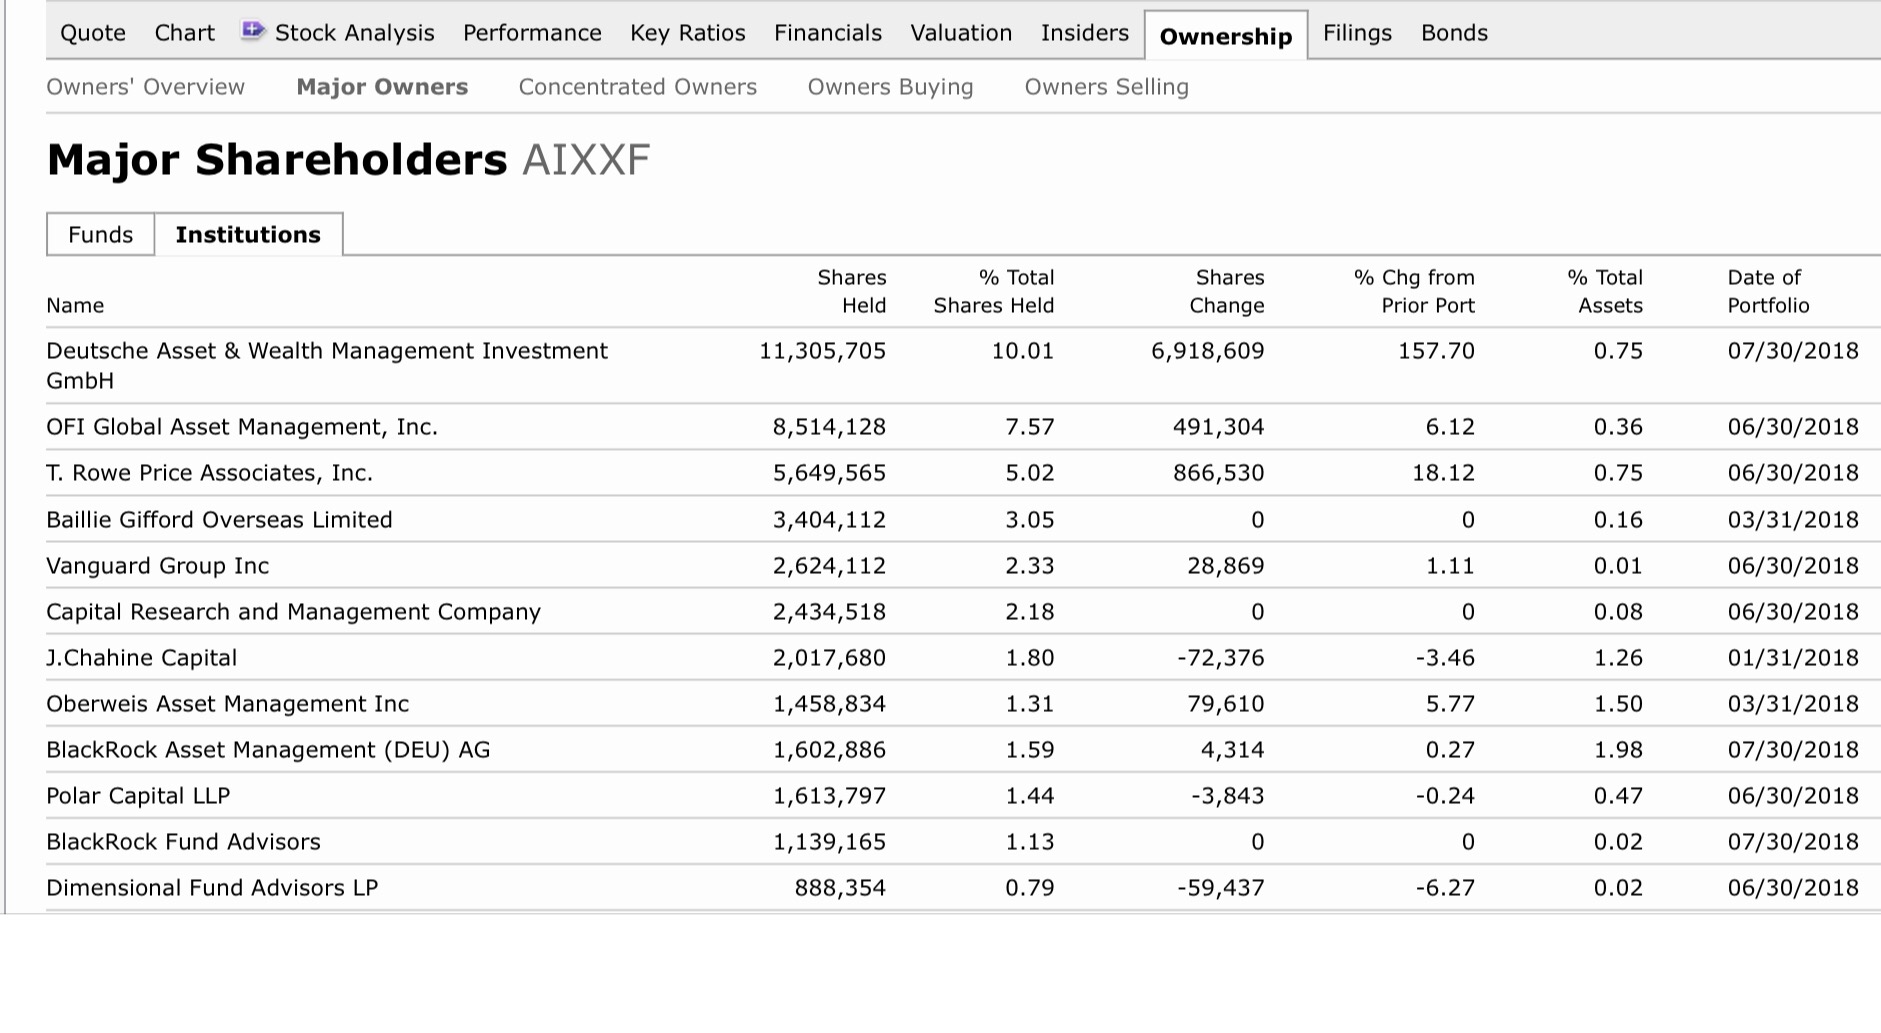Viewport: 1881px width, 1033px height.
Task: Click the Shares Held column header
Action: point(851,291)
